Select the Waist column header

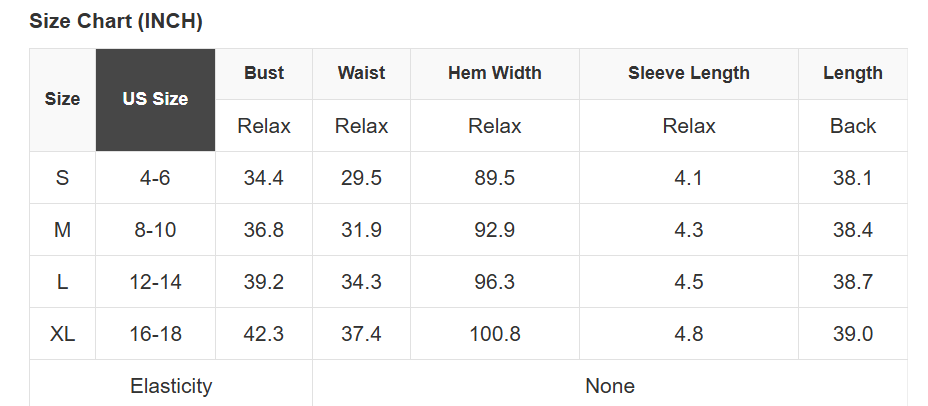tap(361, 73)
